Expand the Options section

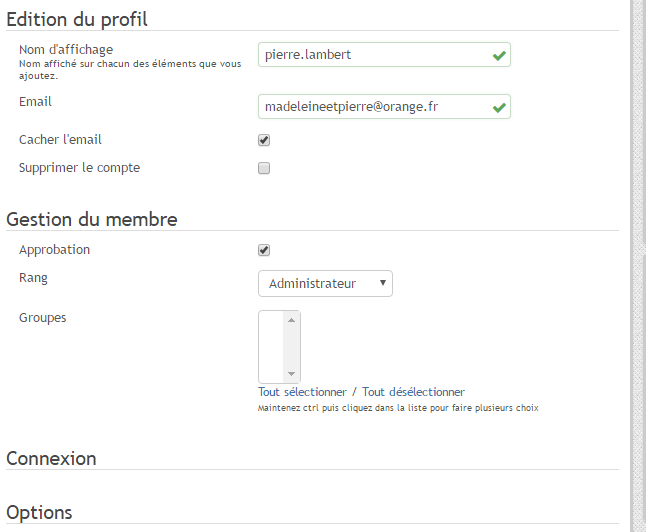pos(39,513)
